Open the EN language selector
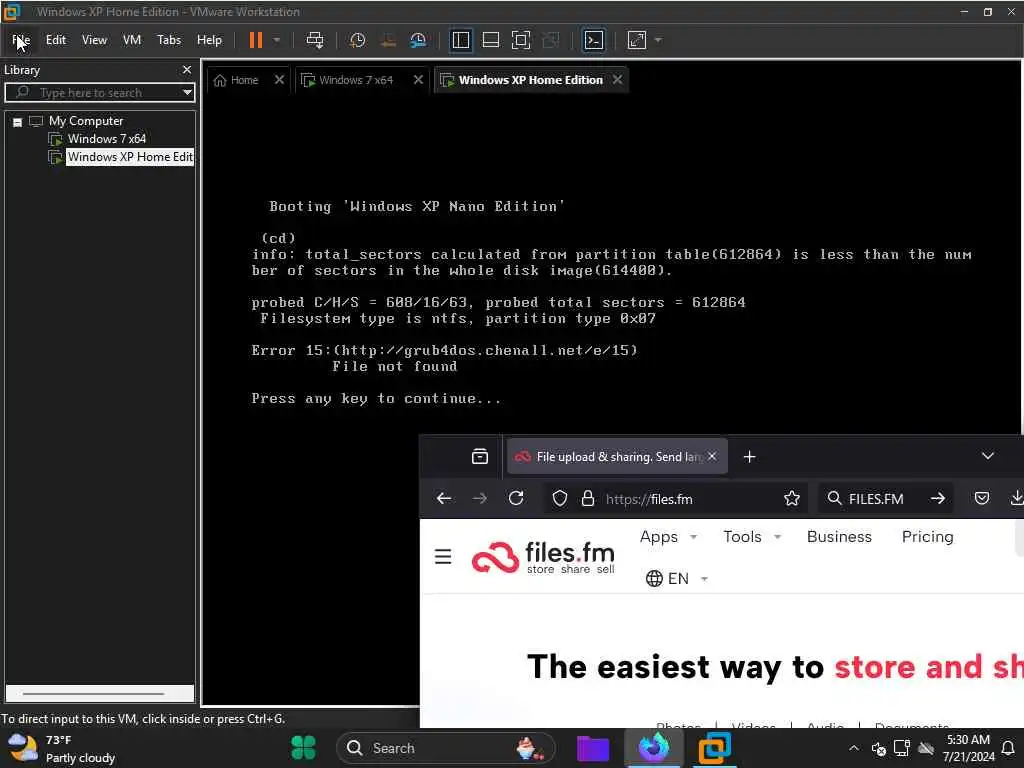This screenshot has height=768, width=1024. tap(677, 579)
